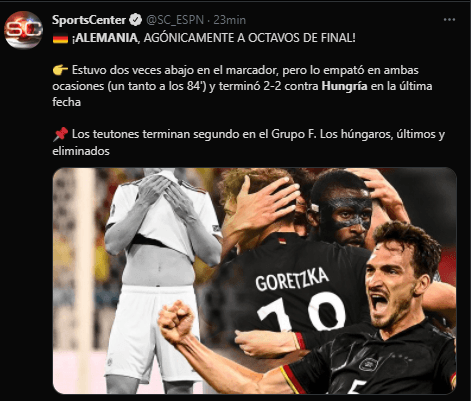The image size is (471, 401).
Task: Click the pointing hand emoji
Action: [60, 70]
